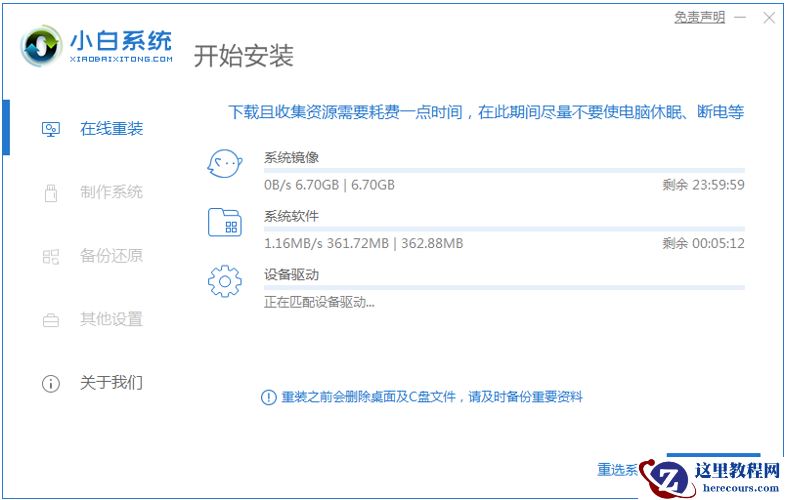Click the 系统镜像 download progress bar
This screenshot has height=500, width=785.
504,171
